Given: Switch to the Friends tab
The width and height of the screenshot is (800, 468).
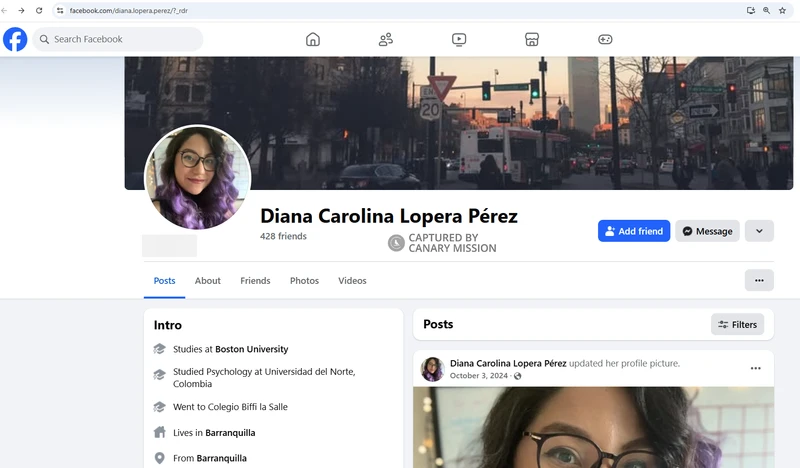Looking at the screenshot, I should [x=255, y=281].
